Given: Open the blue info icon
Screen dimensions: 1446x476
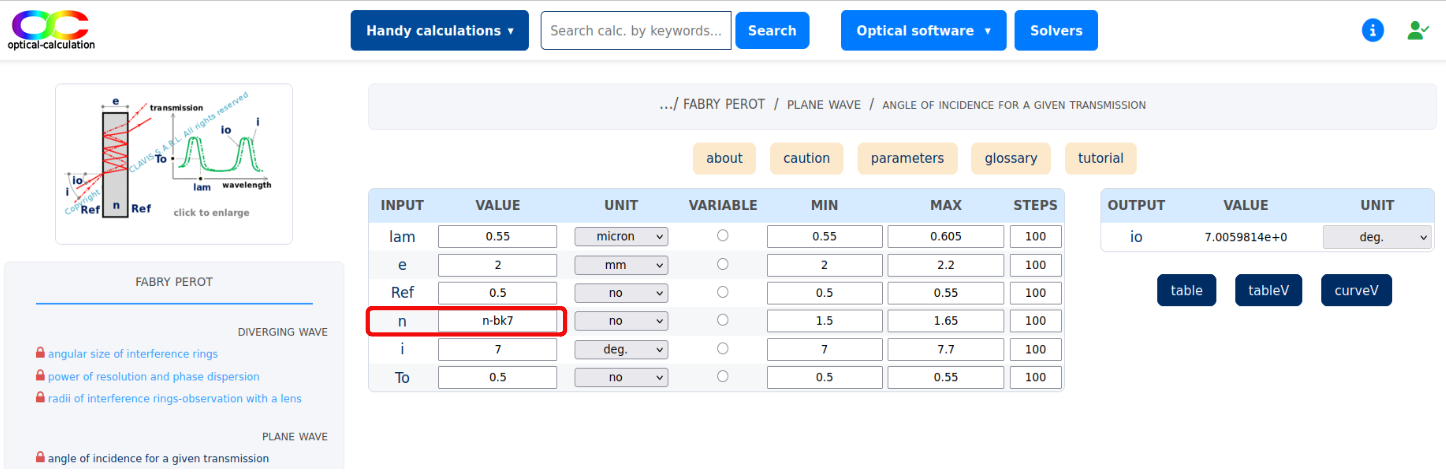Looking at the screenshot, I should click(1373, 30).
